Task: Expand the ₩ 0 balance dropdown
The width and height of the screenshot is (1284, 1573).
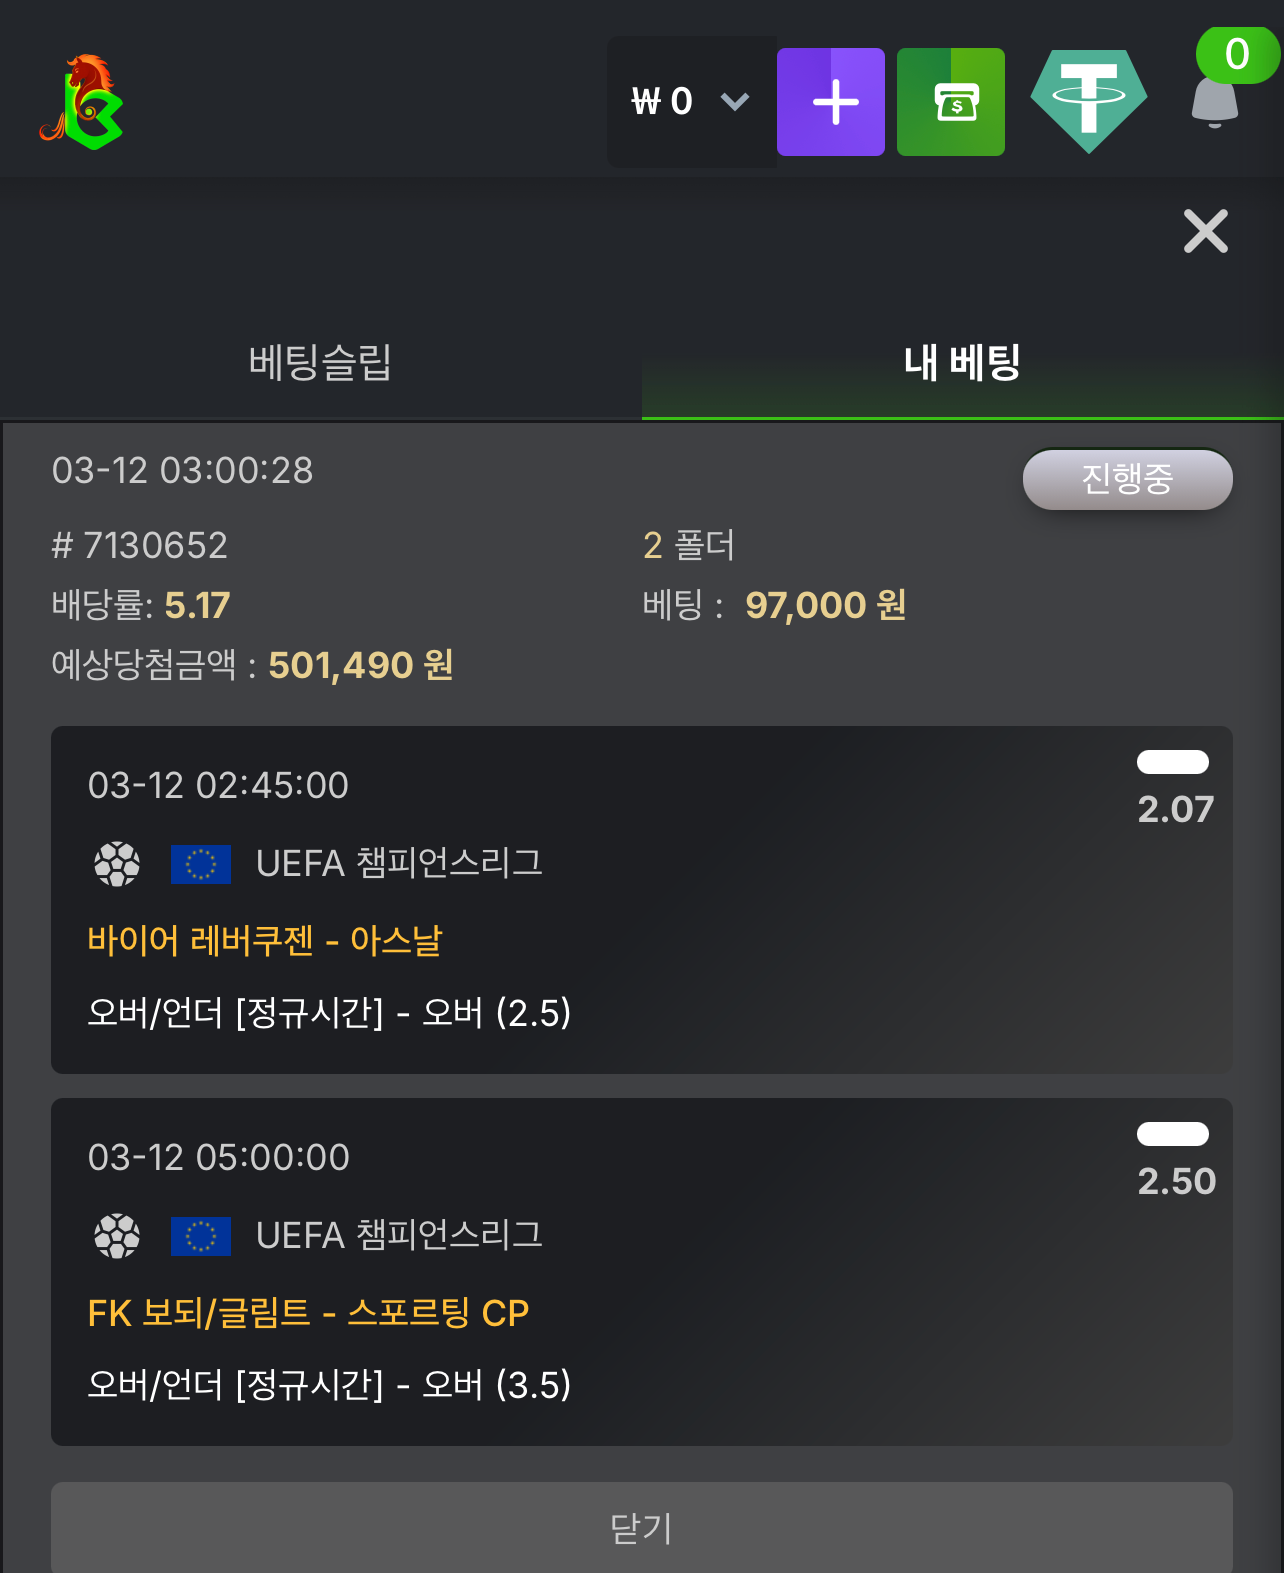Action: pos(662,102)
